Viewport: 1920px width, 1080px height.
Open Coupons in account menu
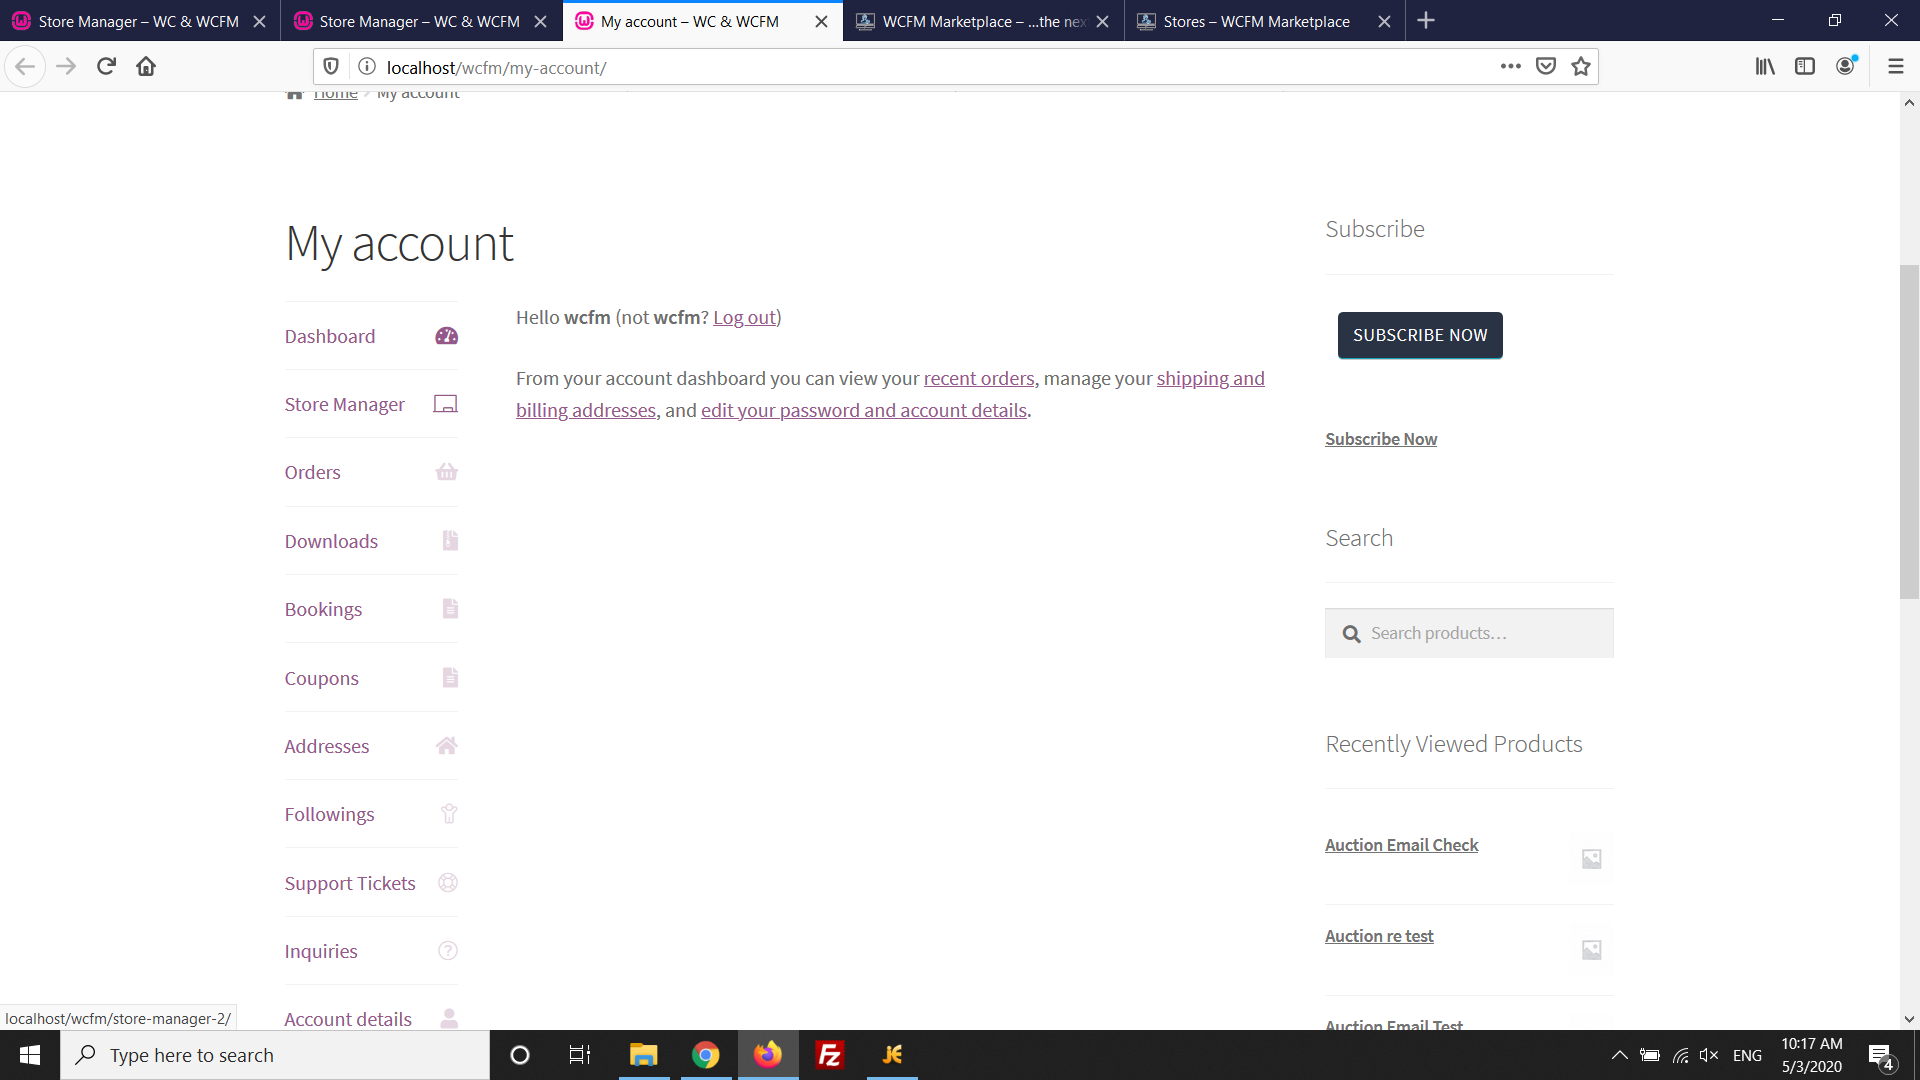(x=321, y=679)
